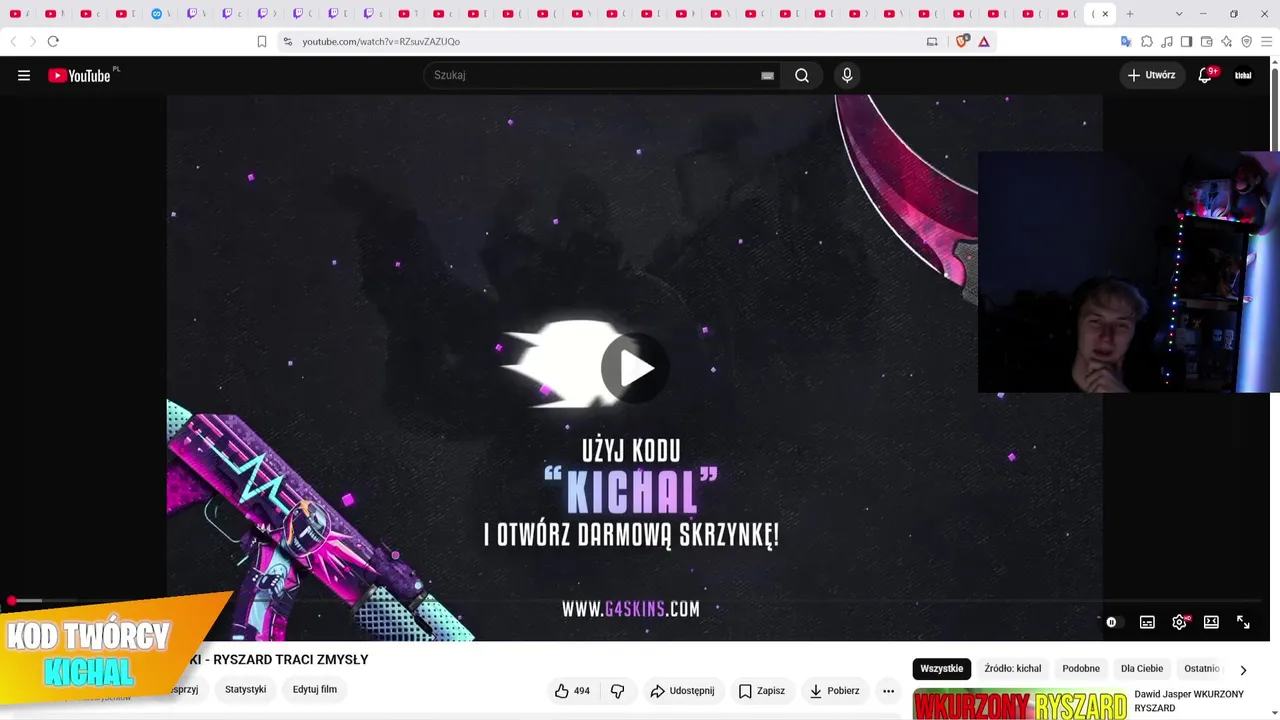1280x720 pixels.
Task: Go forward in browser history
Action: 32,41
